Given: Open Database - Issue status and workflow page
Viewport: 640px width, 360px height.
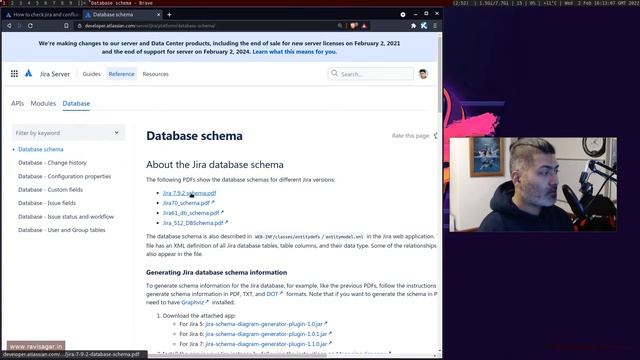Looking at the screenshot, I should point(66,217).
